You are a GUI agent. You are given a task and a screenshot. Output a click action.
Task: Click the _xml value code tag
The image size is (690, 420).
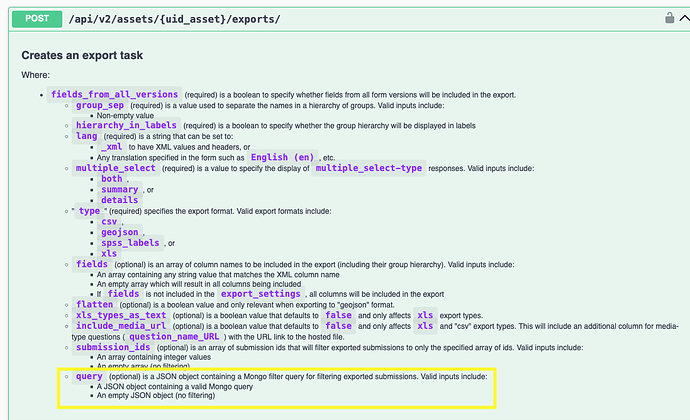tap(111, 147)
